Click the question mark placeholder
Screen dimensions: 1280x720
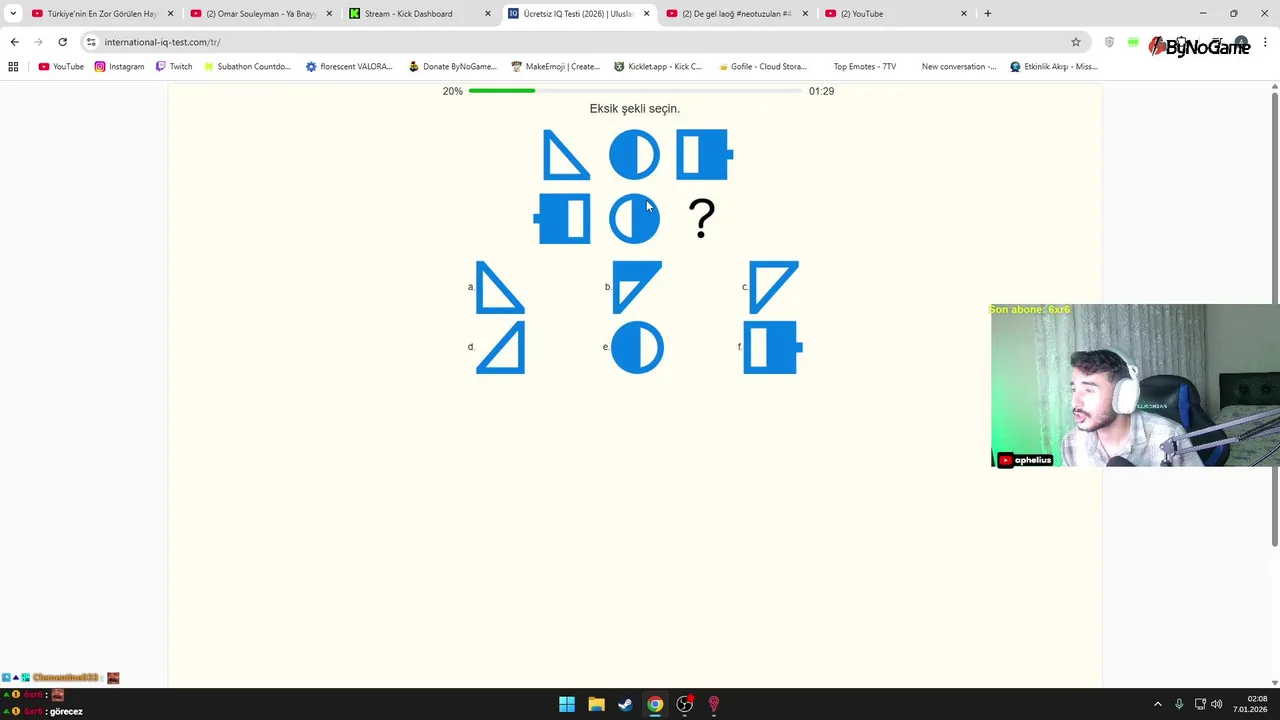tap(702, 218)
